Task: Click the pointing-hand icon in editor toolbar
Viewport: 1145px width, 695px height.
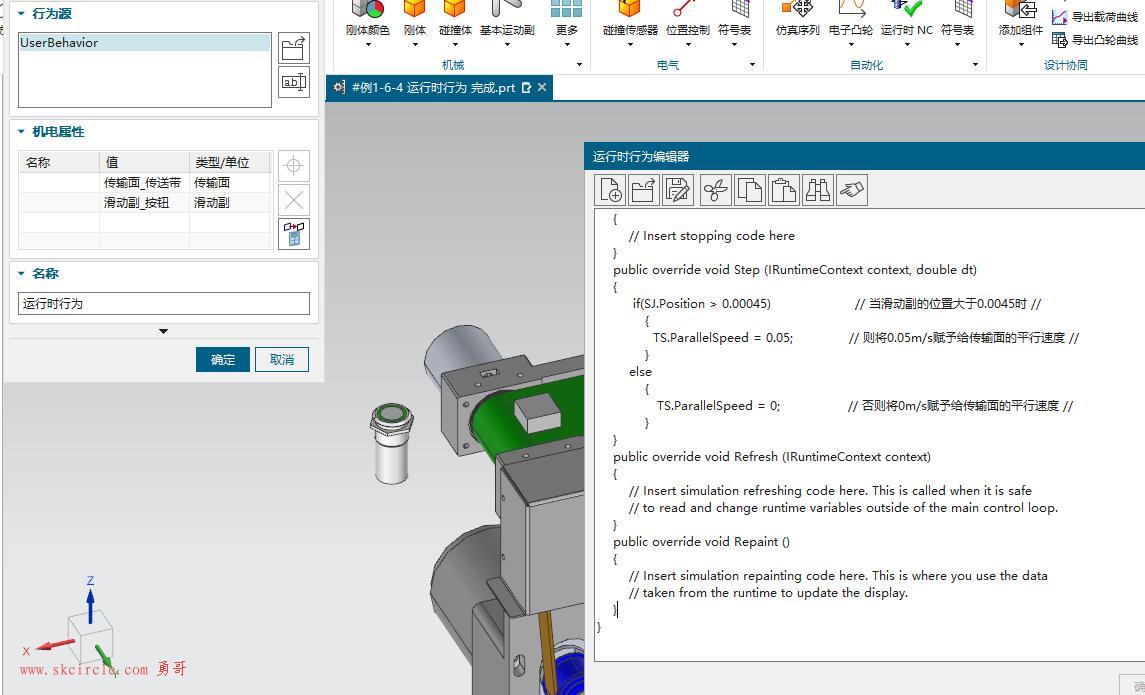Action: pyautogui.click(x=852, y=191)
